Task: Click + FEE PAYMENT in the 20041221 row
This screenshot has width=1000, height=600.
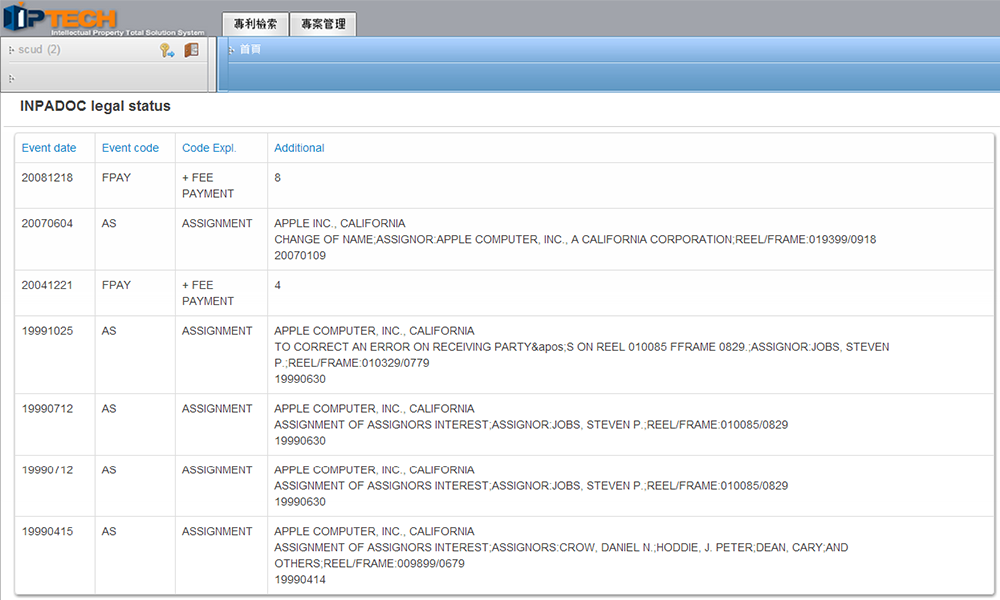Action: point(208,293)
